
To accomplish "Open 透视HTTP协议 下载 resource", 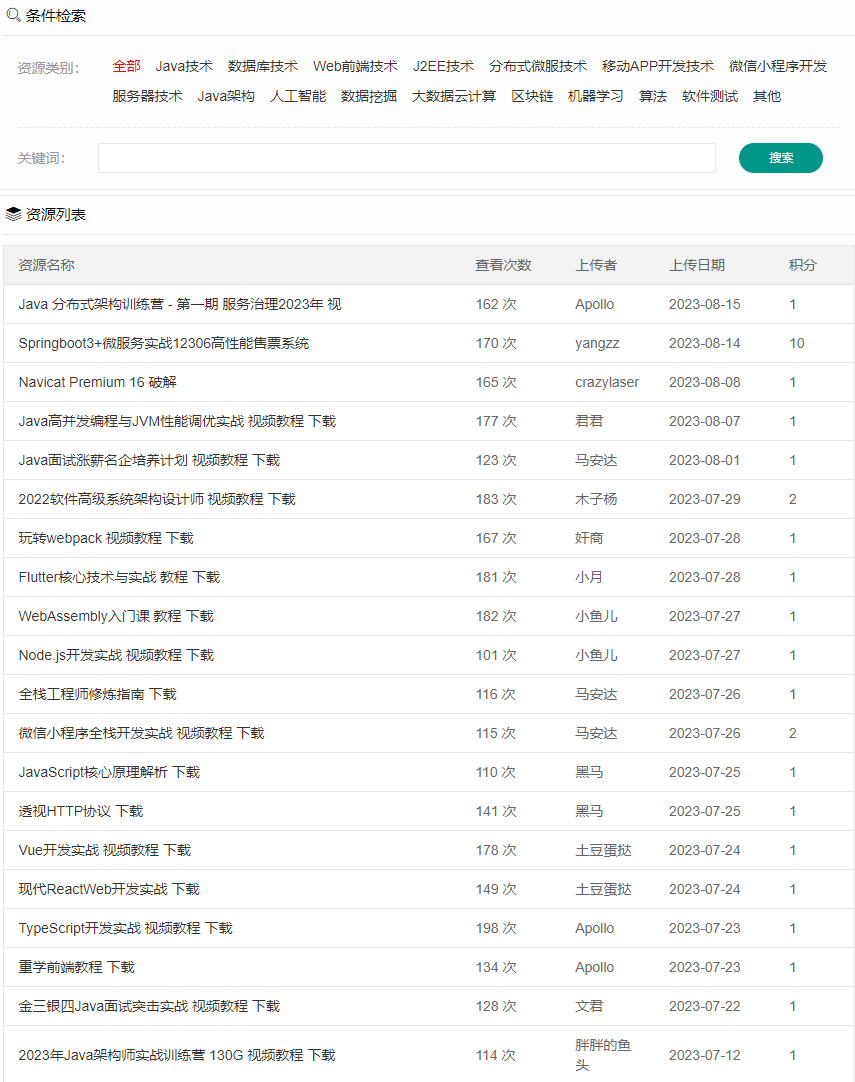I will (80, 811).
